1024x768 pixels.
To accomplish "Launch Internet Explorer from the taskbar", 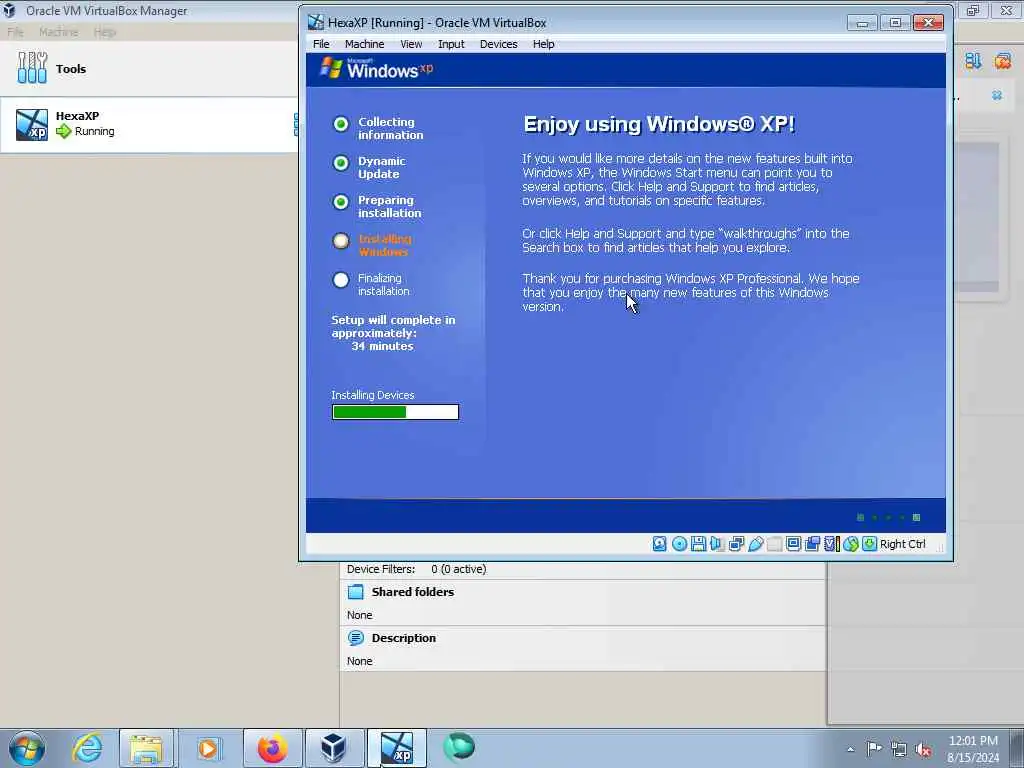I will coord(88,748).
